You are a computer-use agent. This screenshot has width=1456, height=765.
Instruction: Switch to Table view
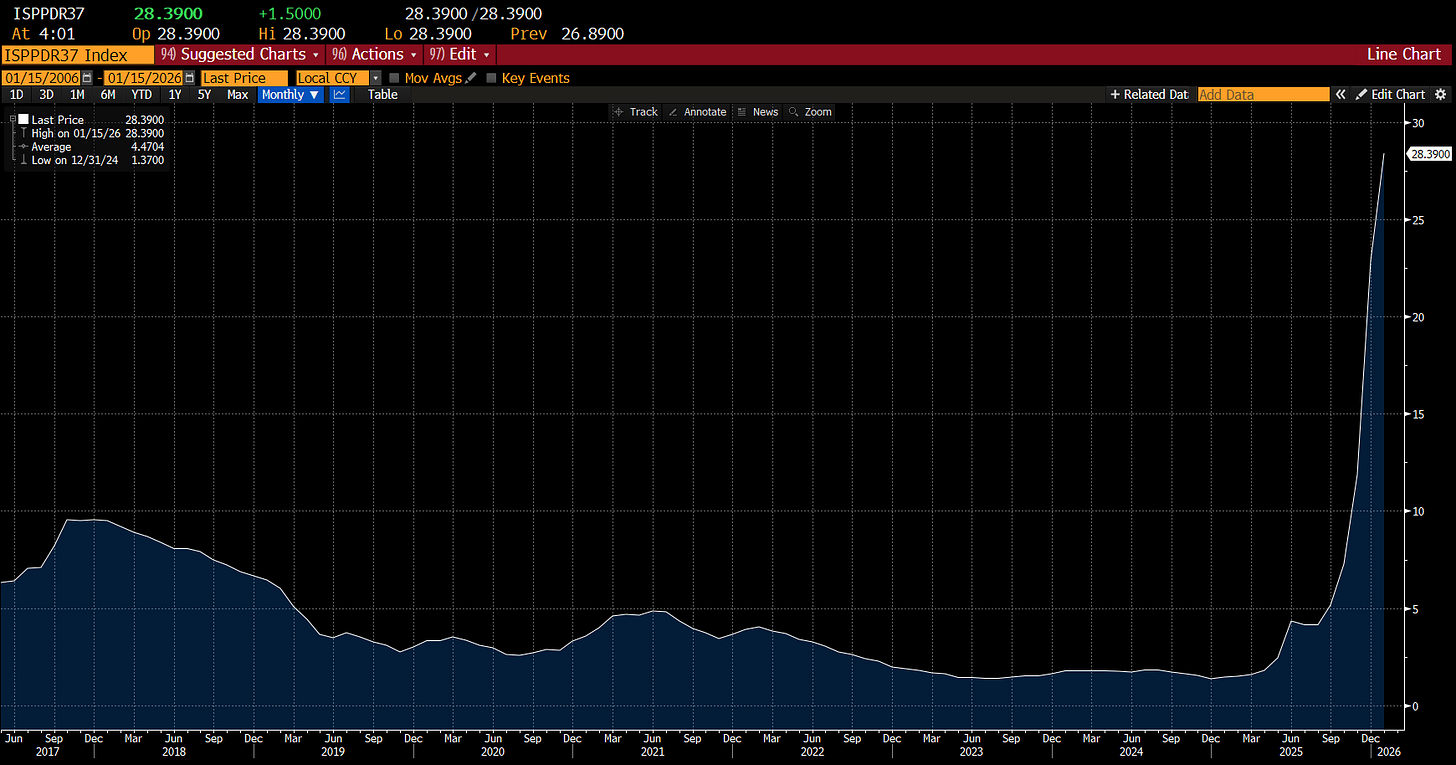click(383, 95)
